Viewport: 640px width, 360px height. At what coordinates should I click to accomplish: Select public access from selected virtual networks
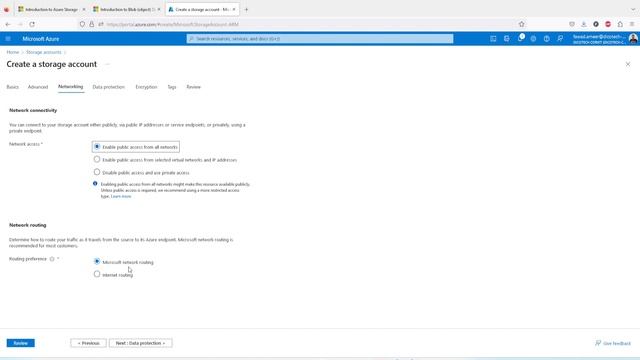coord(97,159)
